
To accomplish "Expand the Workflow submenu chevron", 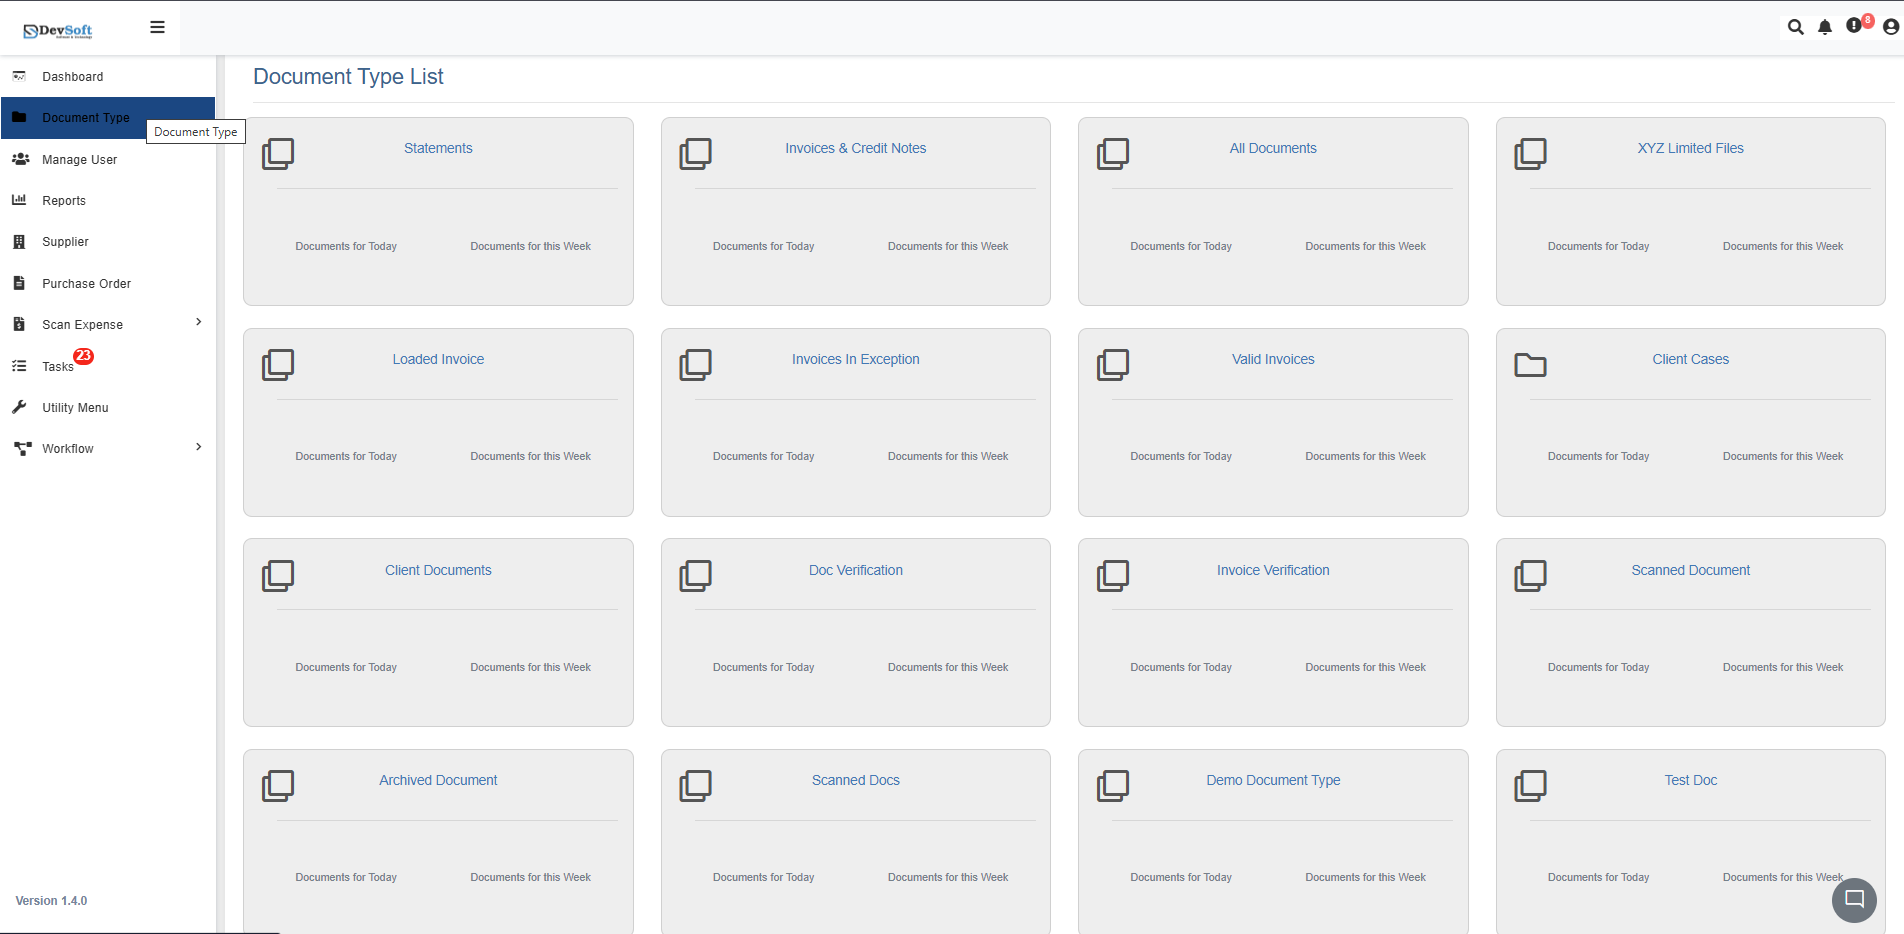I will pyautogui.click(x=198, y=446).
